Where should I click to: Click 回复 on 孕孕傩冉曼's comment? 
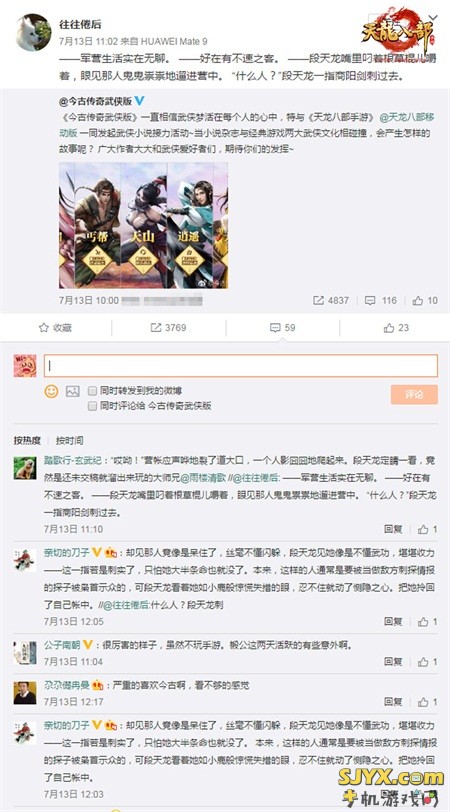pos(393,702)
